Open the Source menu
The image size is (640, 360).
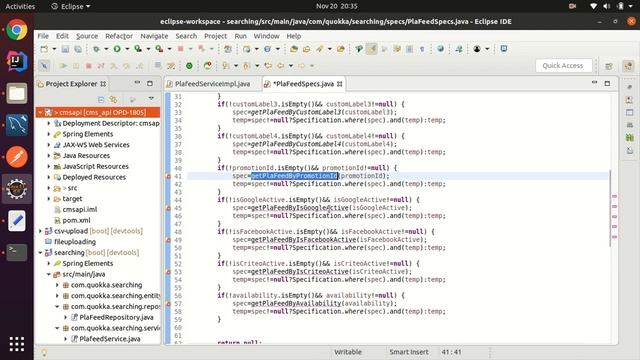click(87, 36)
